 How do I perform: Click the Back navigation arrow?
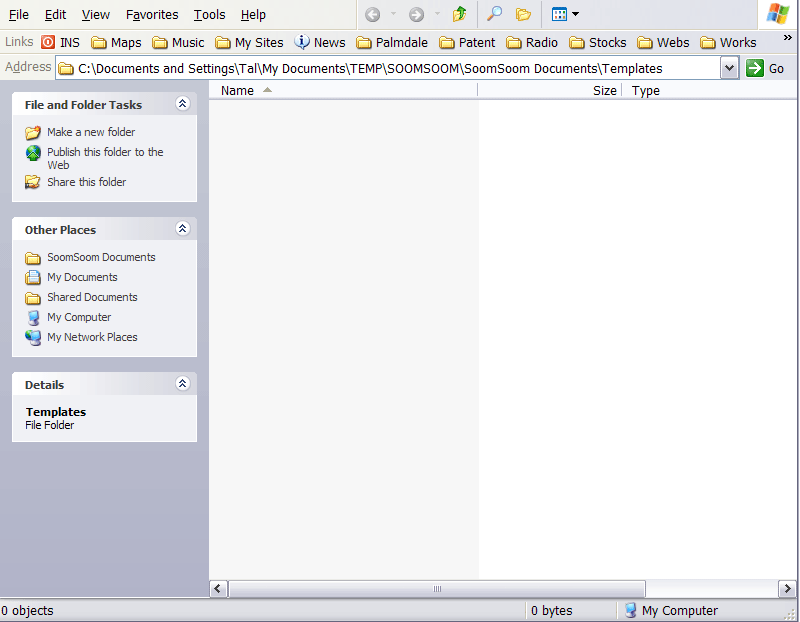(x=372, y=14)
